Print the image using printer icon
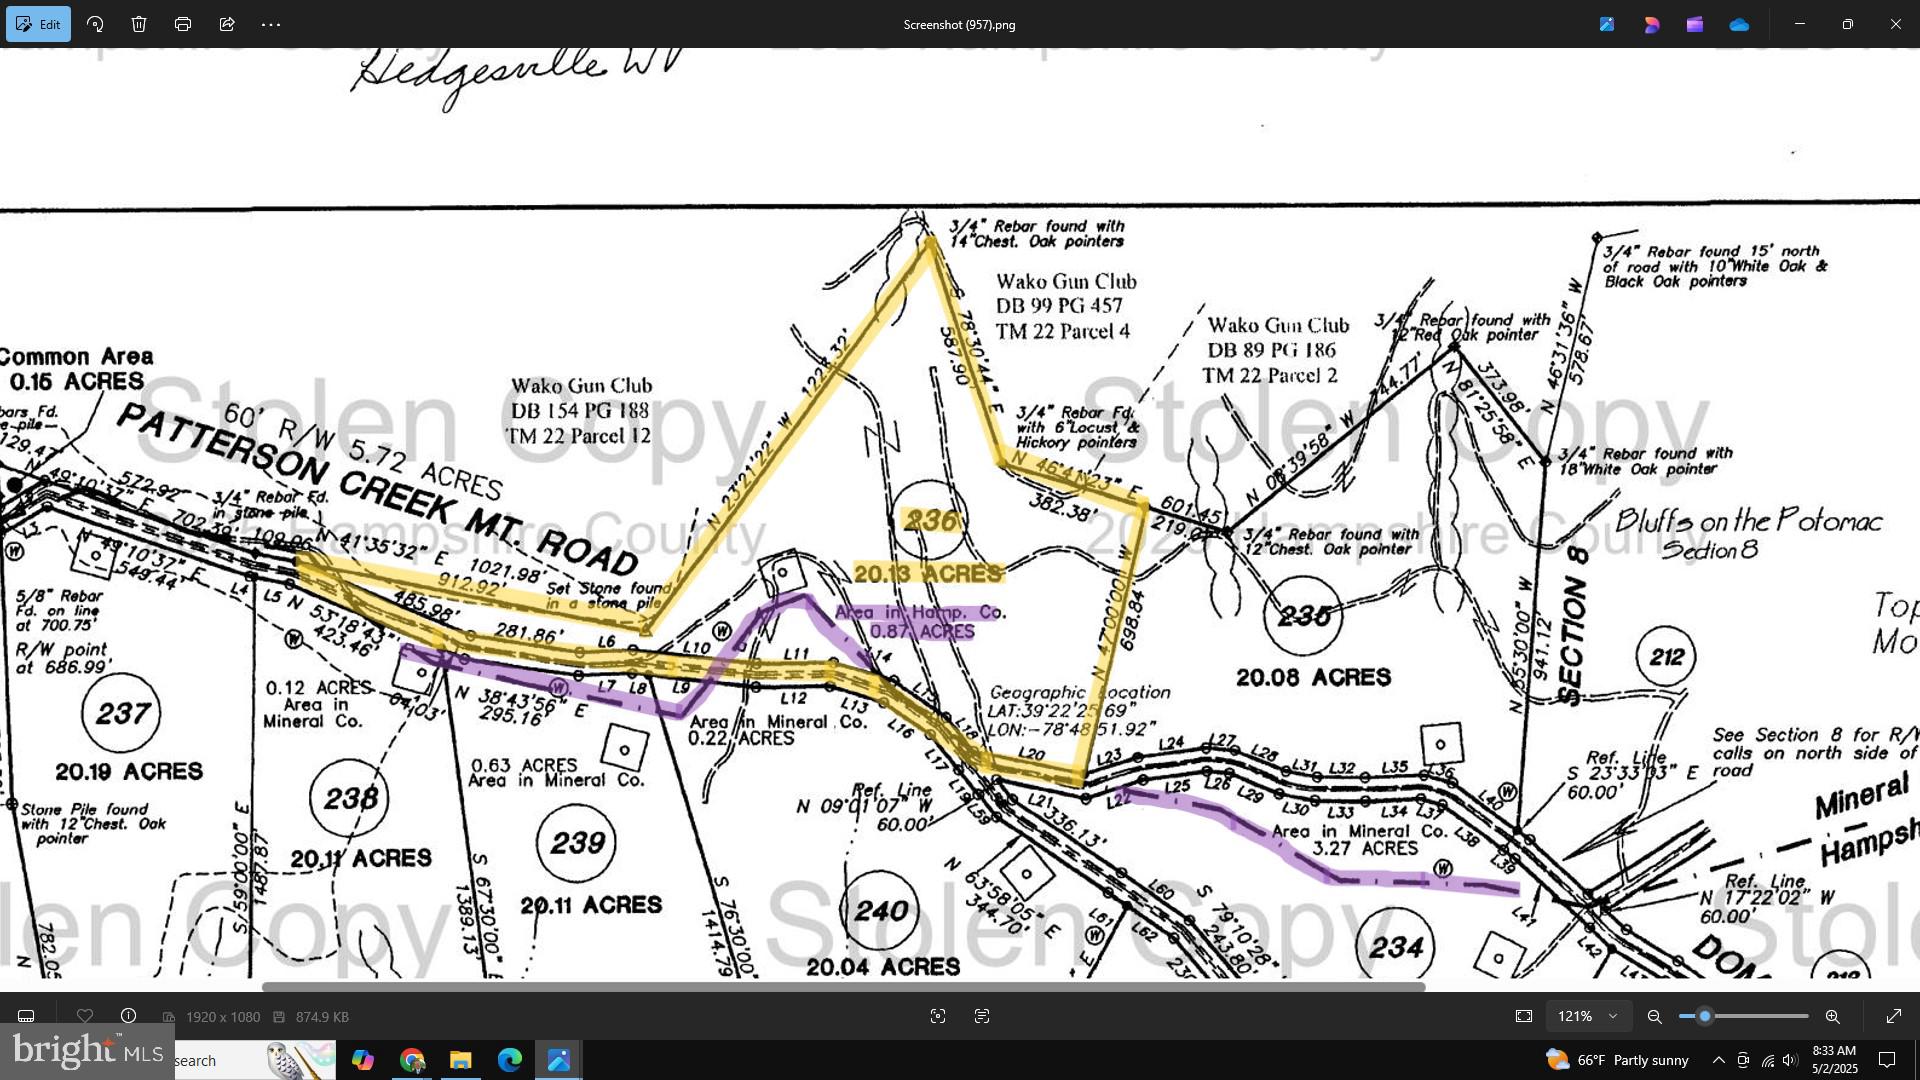1920x1080 pixels. click(183, 24)
